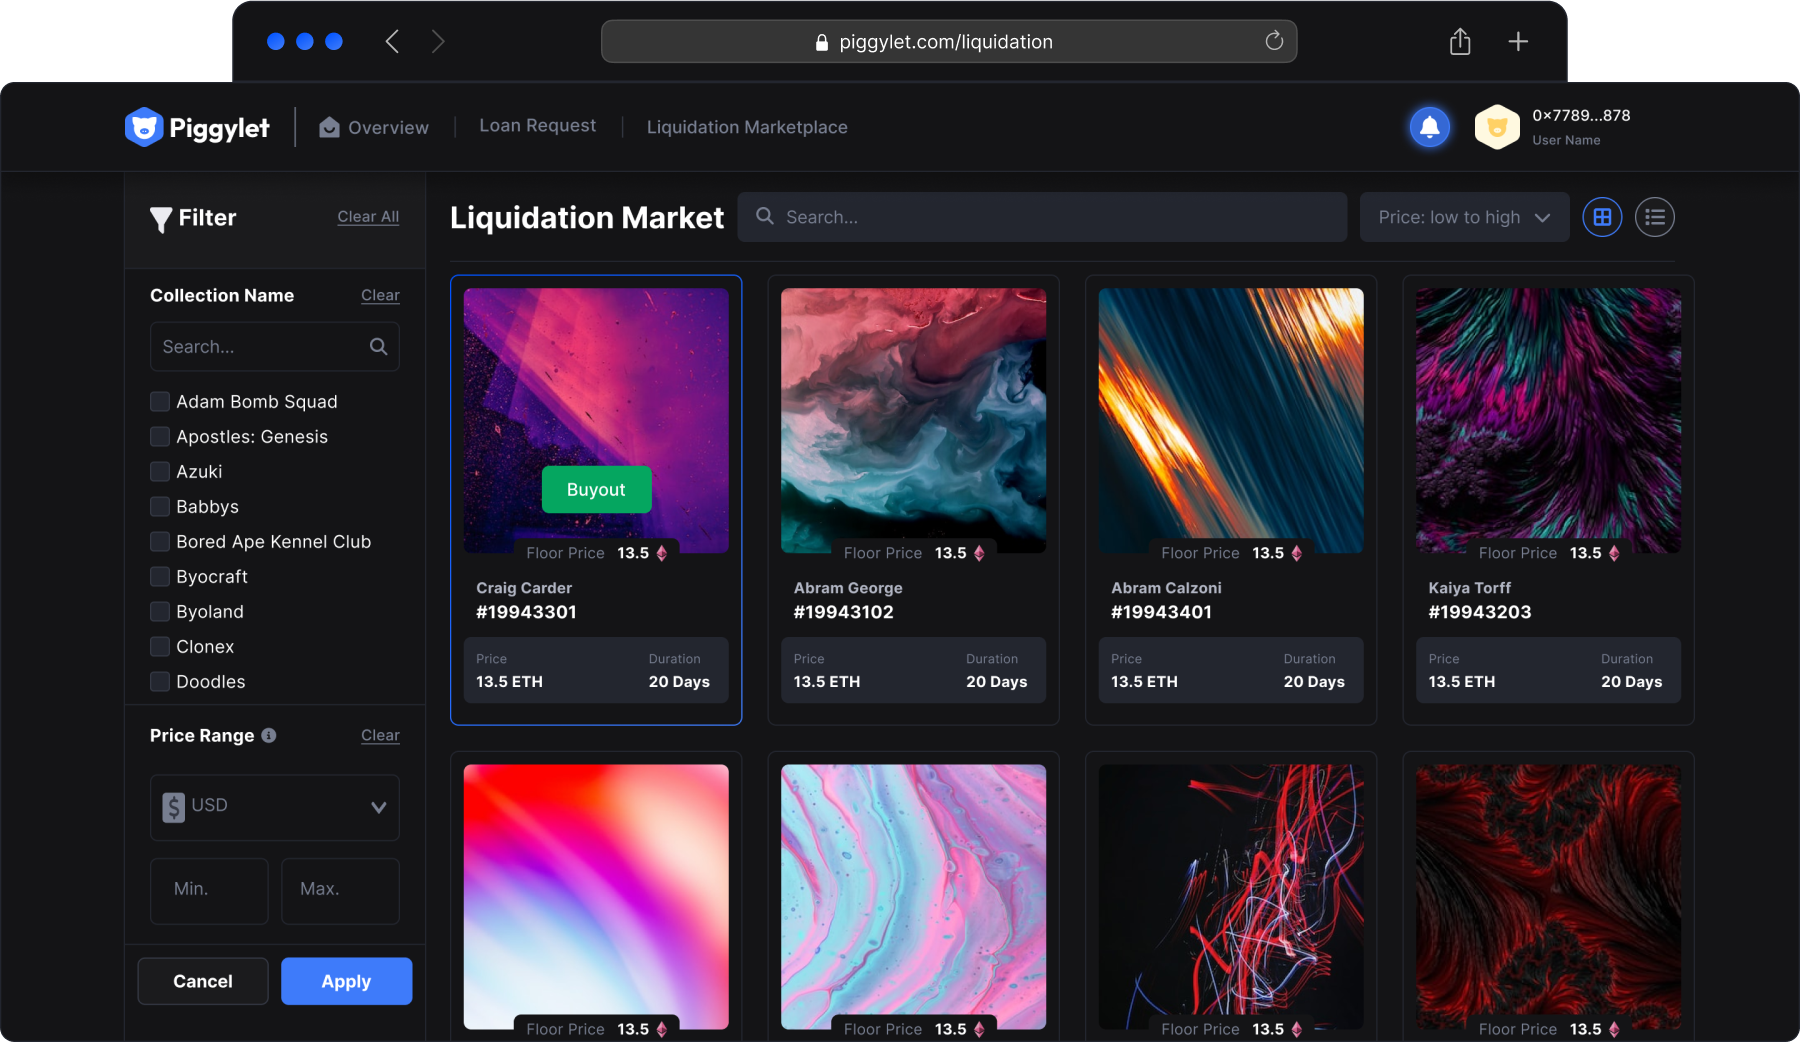Click wallet address 0×7789...878
The image size is (1800, 1042).
tap(1581, 115)
